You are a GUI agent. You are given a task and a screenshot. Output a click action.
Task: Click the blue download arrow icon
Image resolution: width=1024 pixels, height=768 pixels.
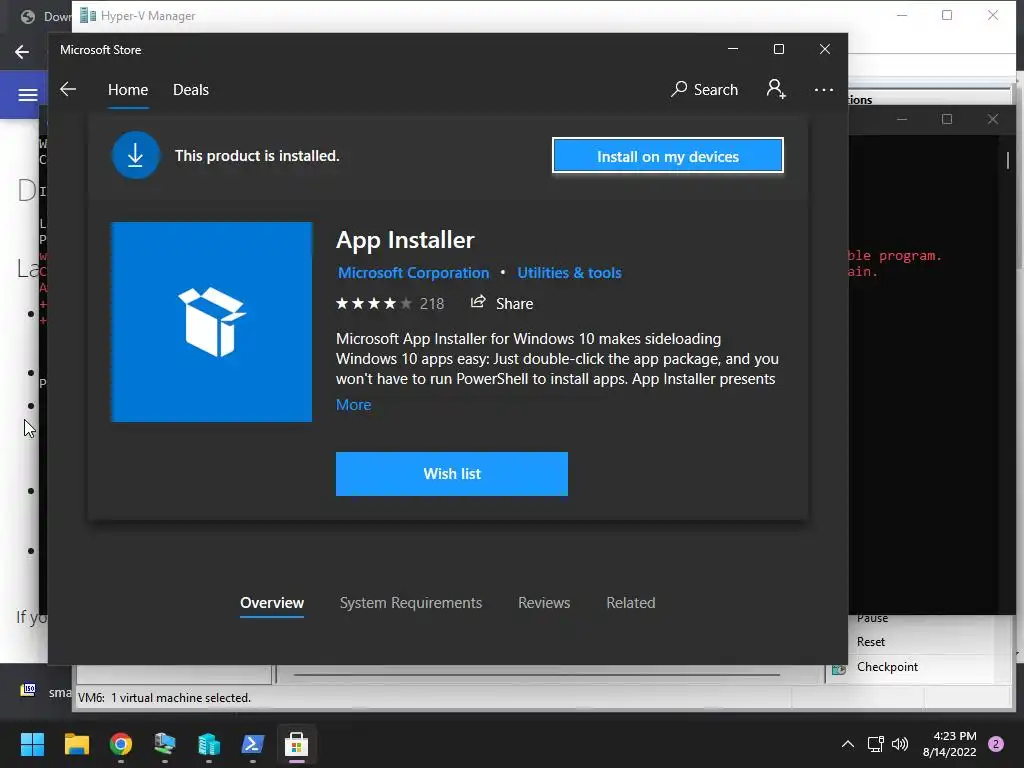coord(135,155)
